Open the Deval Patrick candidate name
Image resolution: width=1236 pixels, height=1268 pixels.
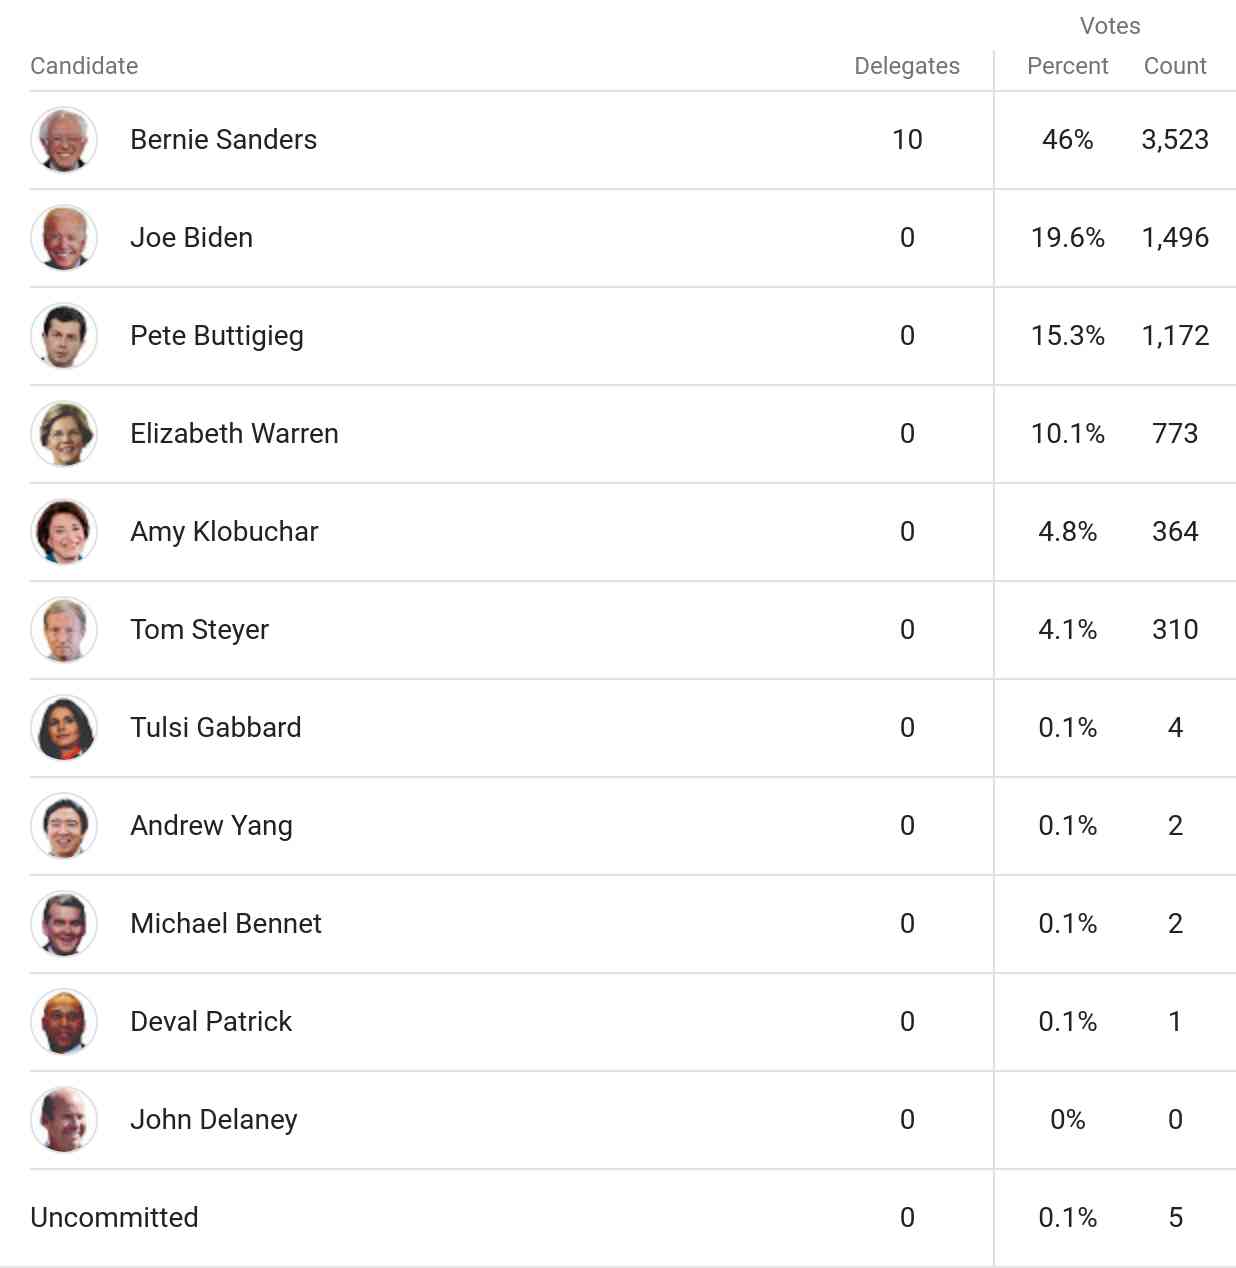211,1022
